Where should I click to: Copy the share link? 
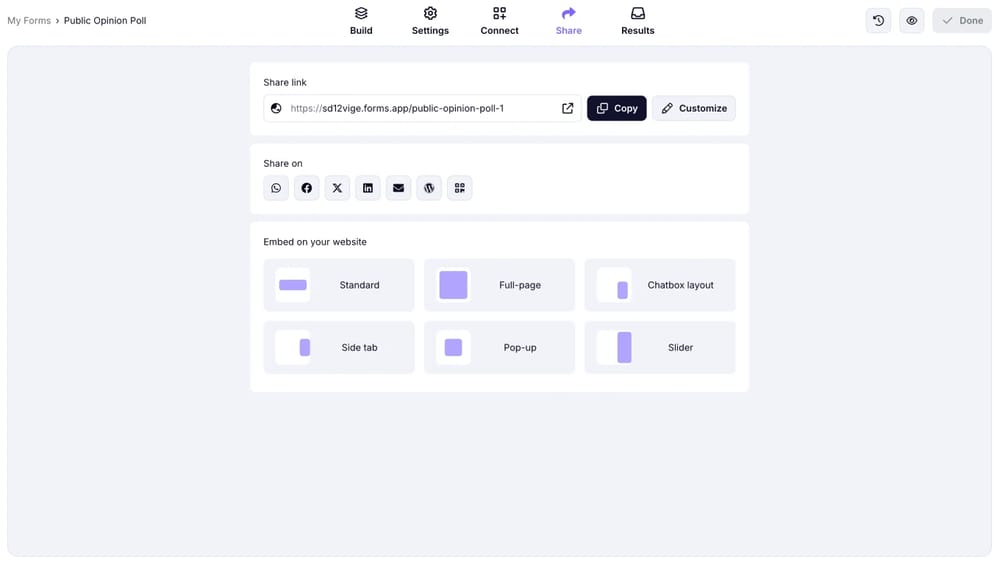click(616, 108)
